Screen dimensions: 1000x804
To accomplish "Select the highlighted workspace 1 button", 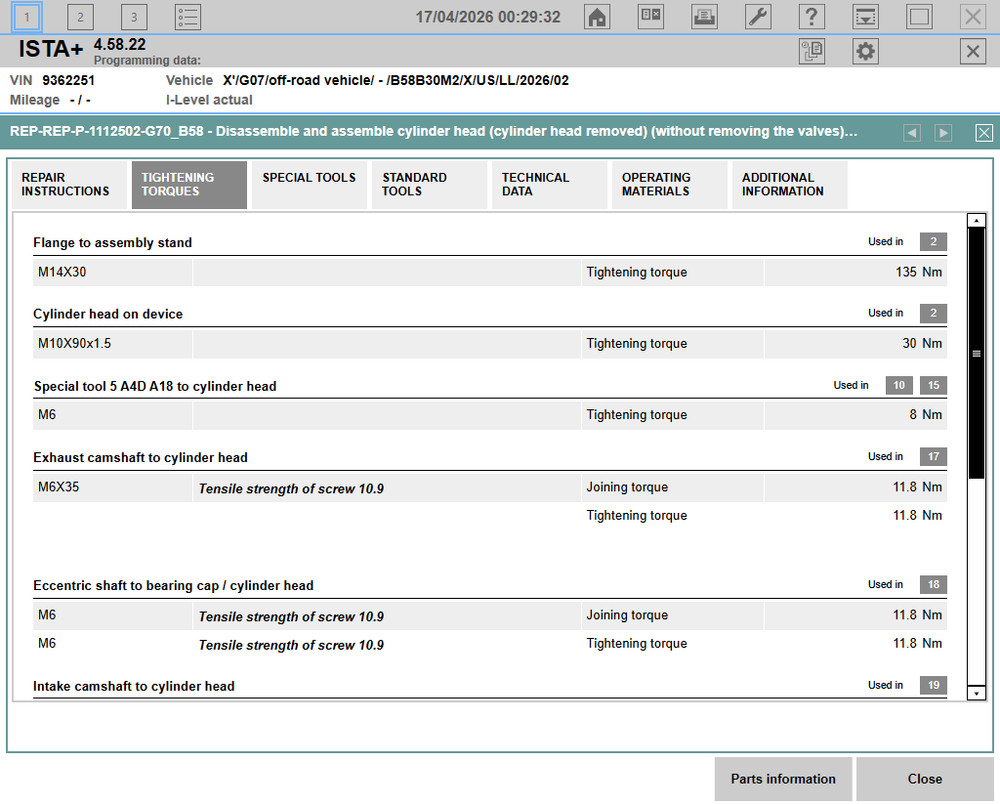I will [x=27, y=16].
